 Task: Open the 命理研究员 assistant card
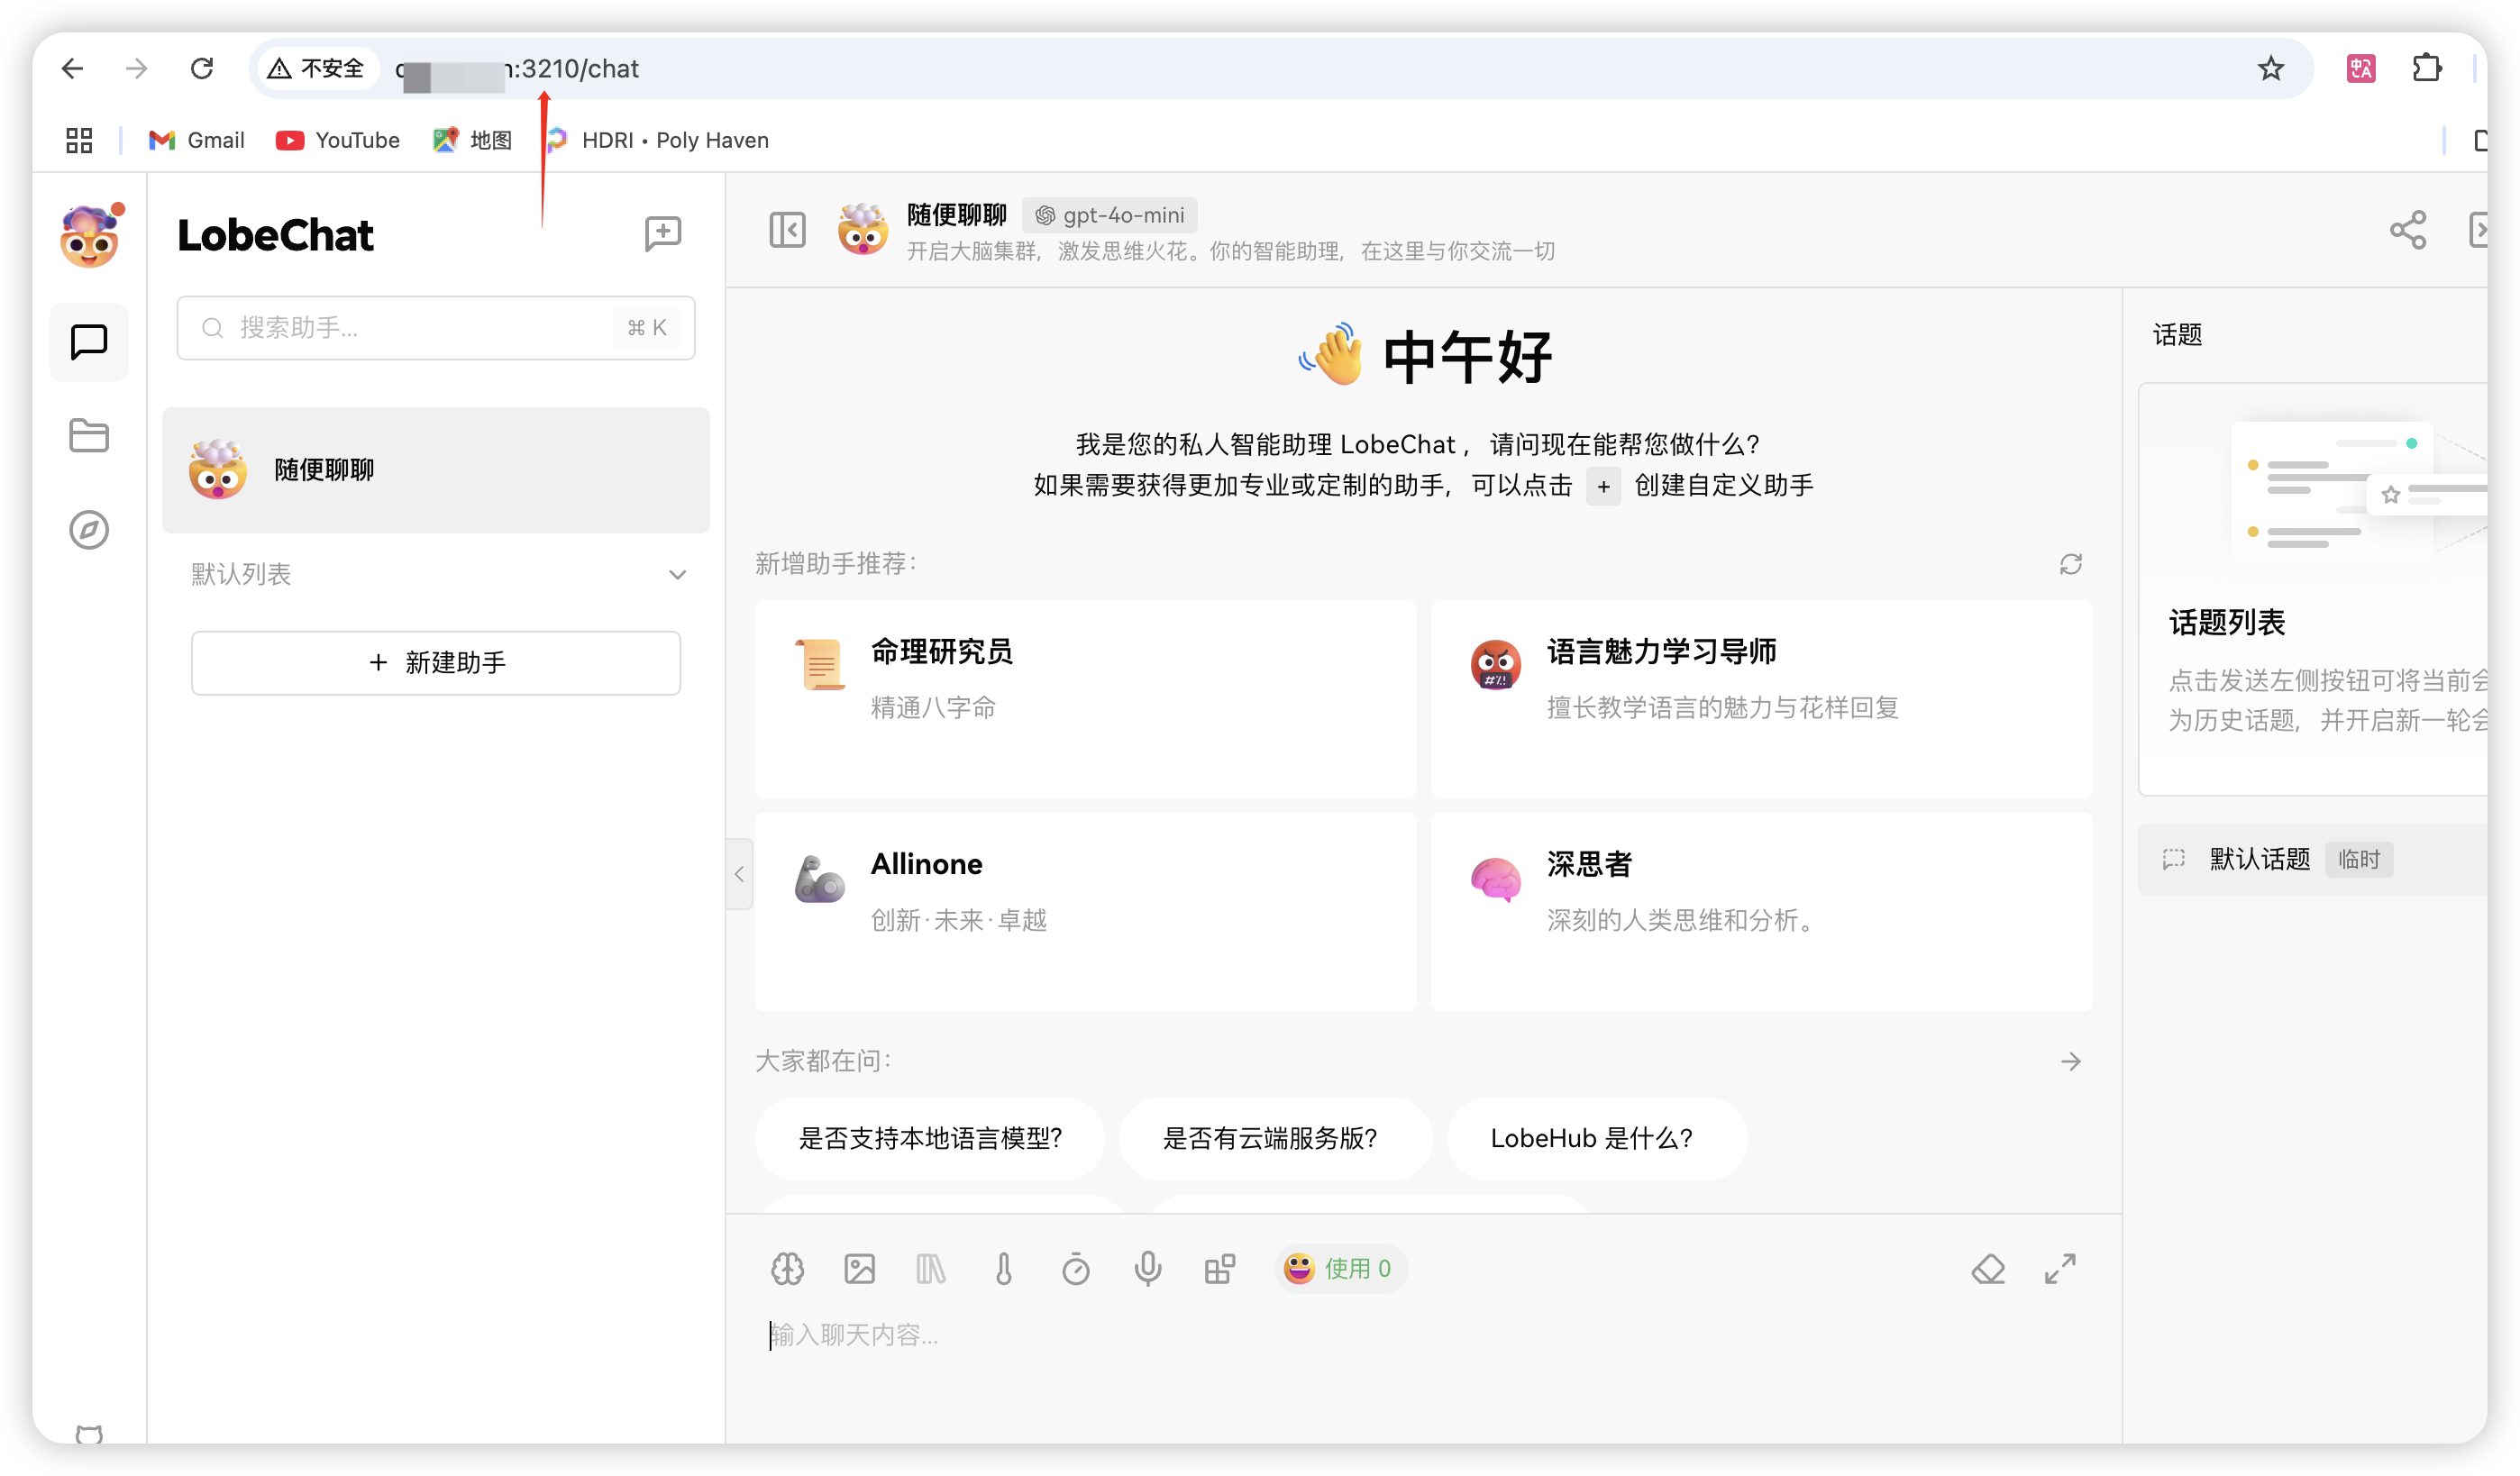1086,699
